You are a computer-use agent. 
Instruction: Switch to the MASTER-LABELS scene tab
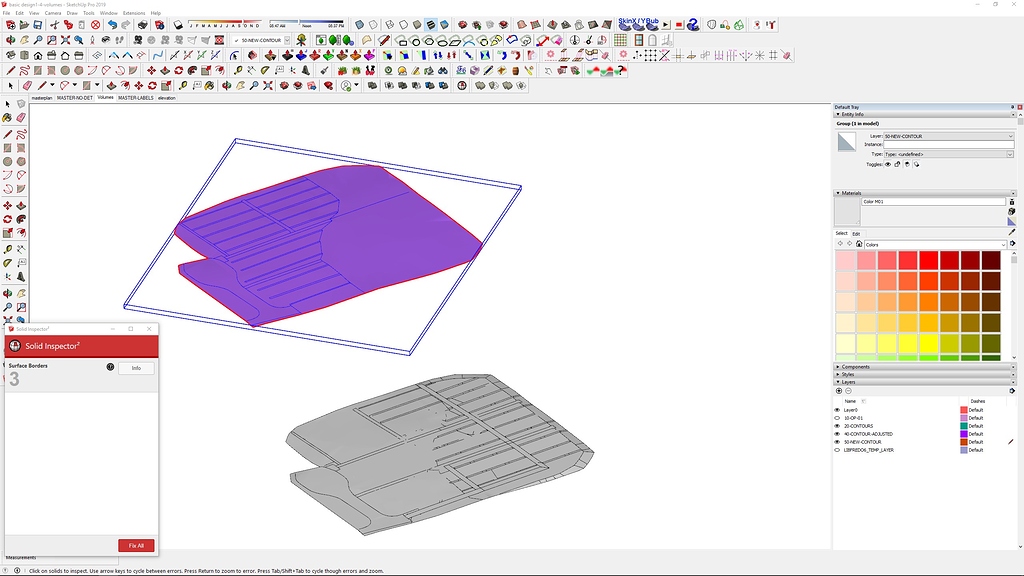(x=135, y=98)
